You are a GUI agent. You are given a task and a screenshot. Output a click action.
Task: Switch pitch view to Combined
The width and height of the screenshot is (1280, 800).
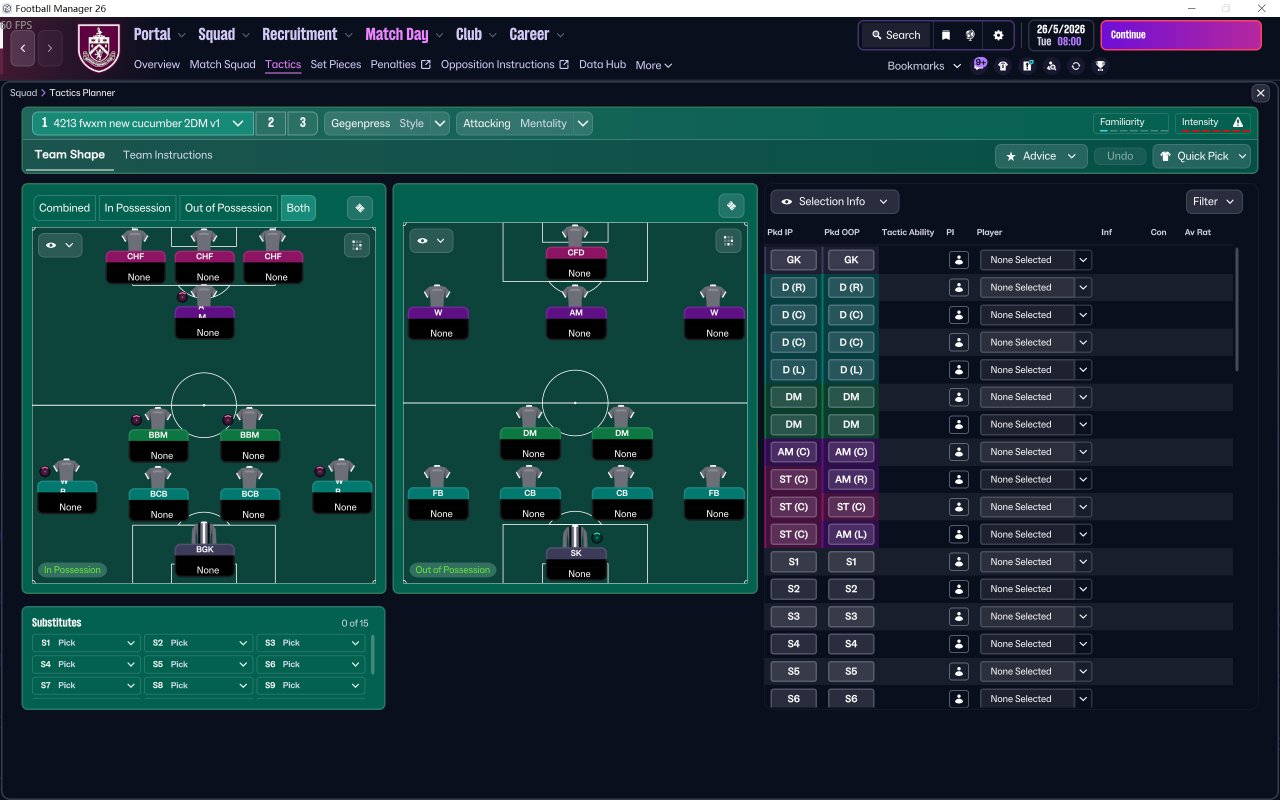[x=64, y=208]
